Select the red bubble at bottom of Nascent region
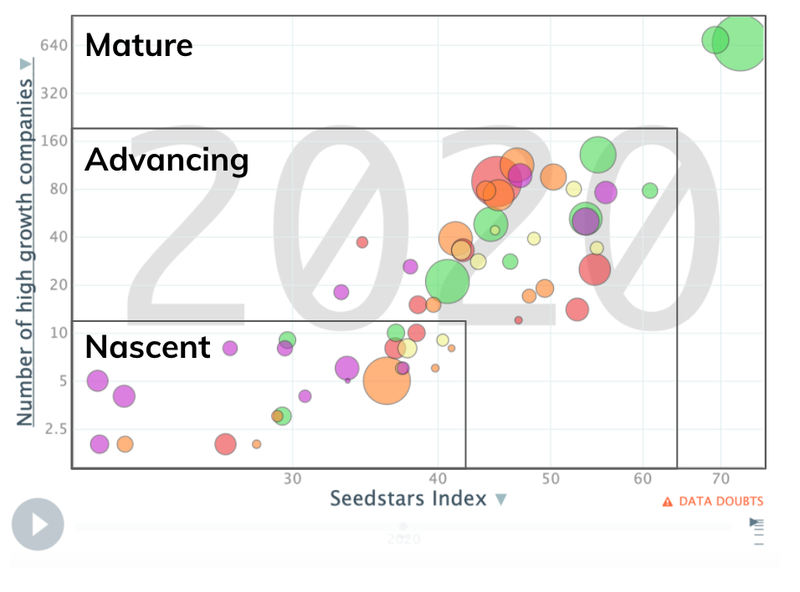This screenshot has height=592, width=800. click(x=226, y=444)
